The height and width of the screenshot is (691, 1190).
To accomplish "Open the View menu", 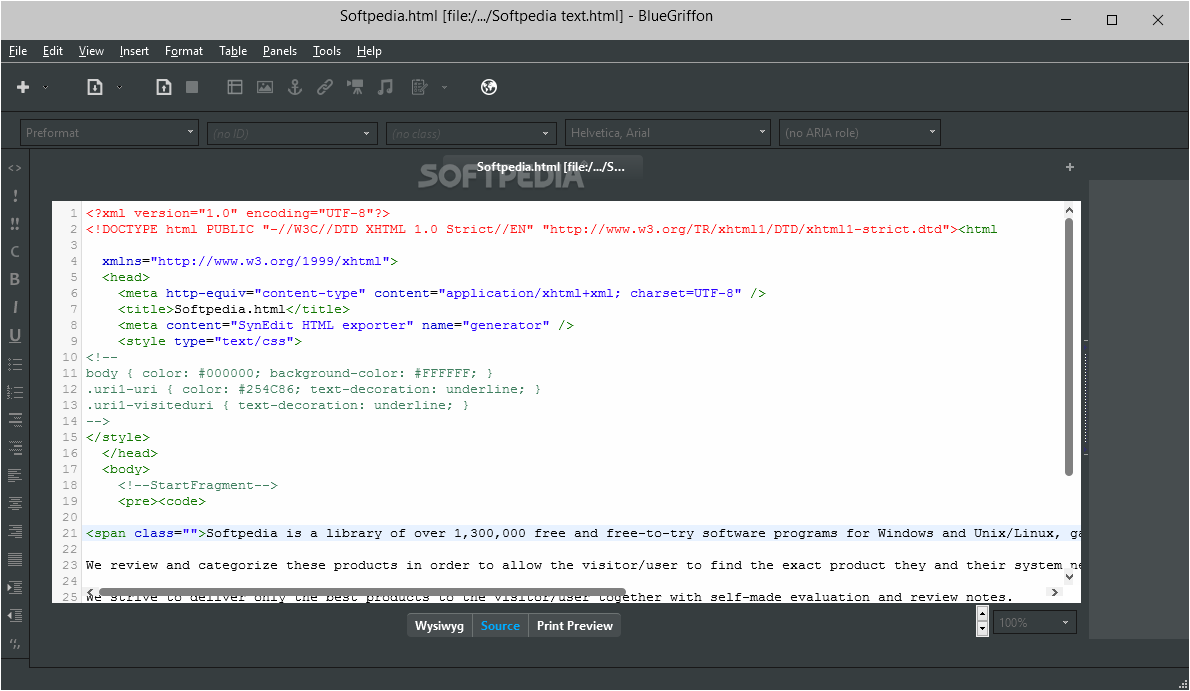I will pyautogui.click(x=91, y=51).
